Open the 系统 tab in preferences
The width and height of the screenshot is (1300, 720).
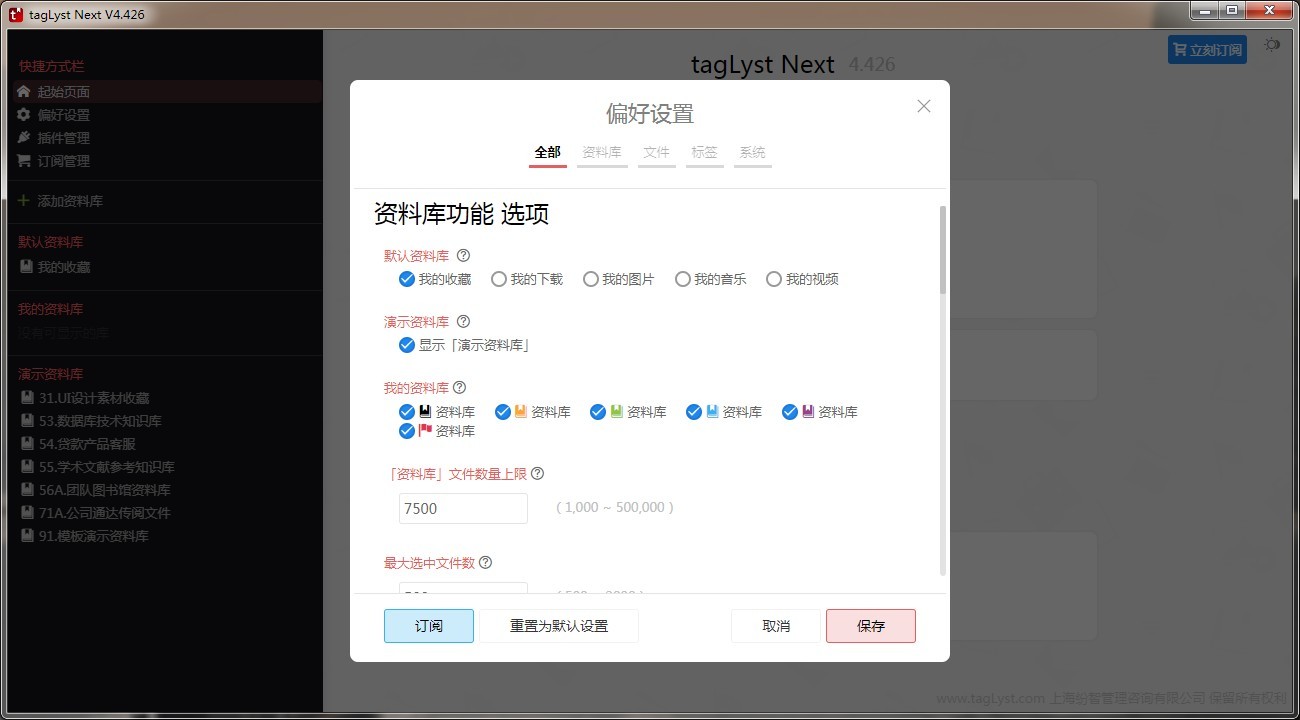click(x=752, y=152)
